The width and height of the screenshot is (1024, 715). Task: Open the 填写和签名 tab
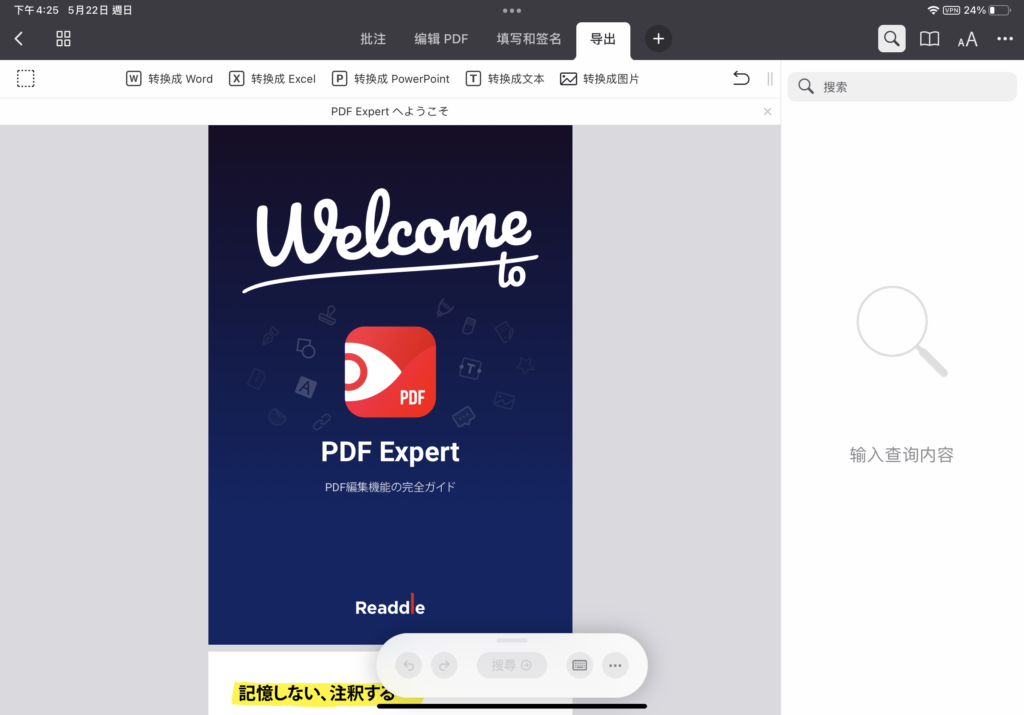[528, 39]
